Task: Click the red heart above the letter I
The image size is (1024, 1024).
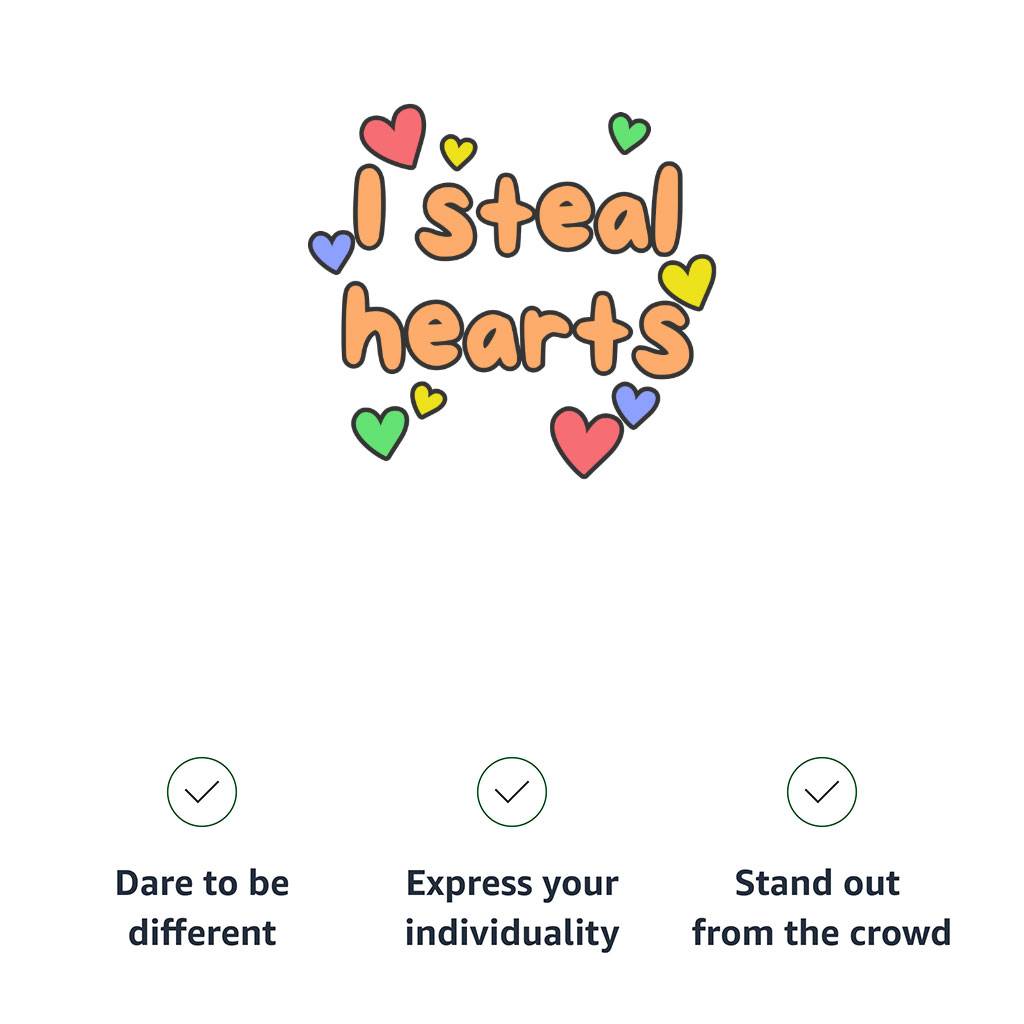Action: 392,136
